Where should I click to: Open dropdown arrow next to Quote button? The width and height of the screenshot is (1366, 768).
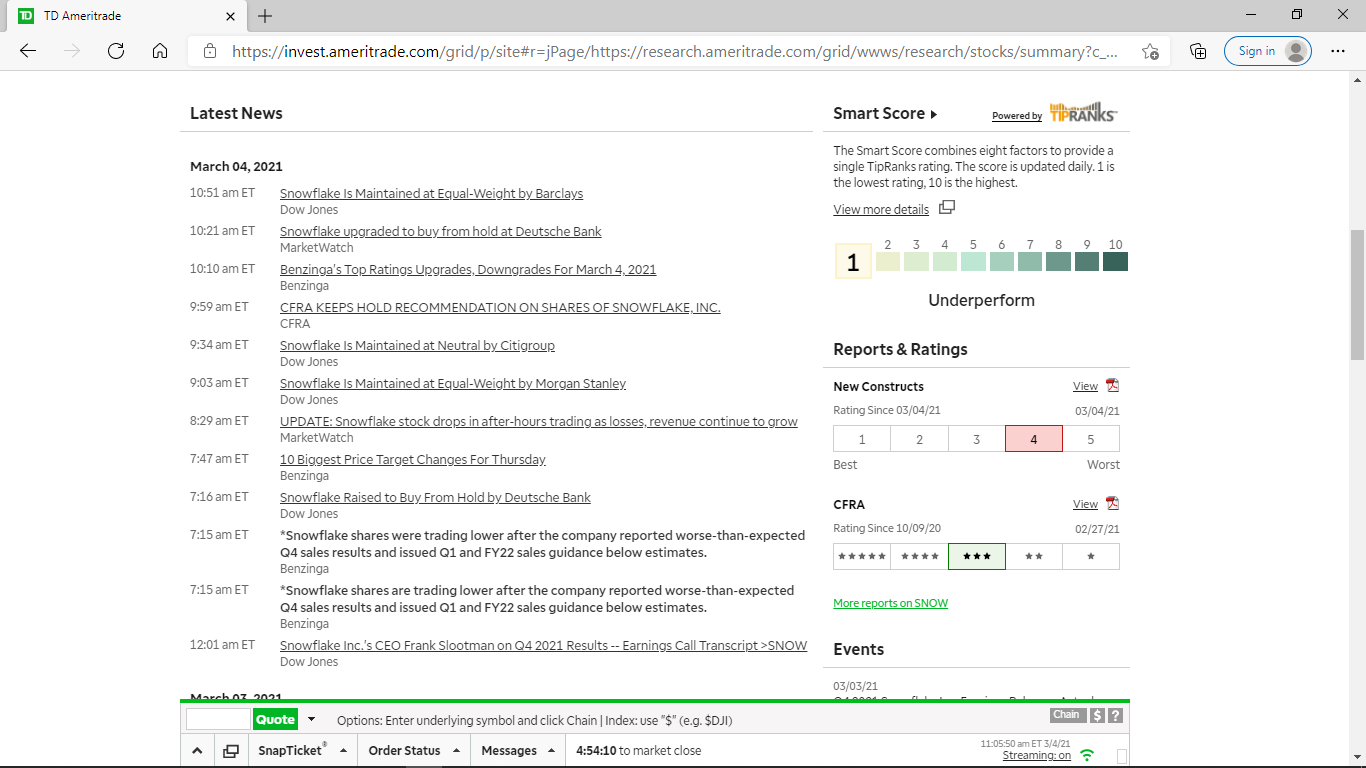click(311, 719)
